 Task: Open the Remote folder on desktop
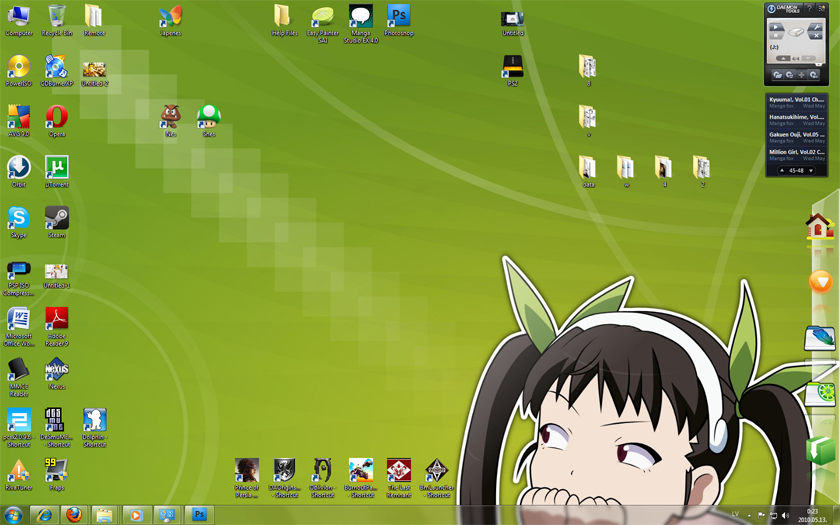tap(94, 21)
